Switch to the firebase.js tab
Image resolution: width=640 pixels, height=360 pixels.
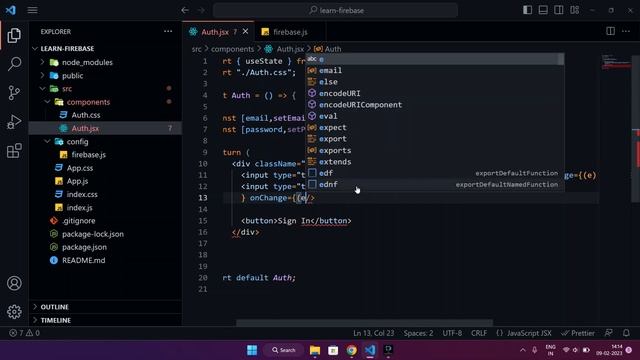coord(290,32)
